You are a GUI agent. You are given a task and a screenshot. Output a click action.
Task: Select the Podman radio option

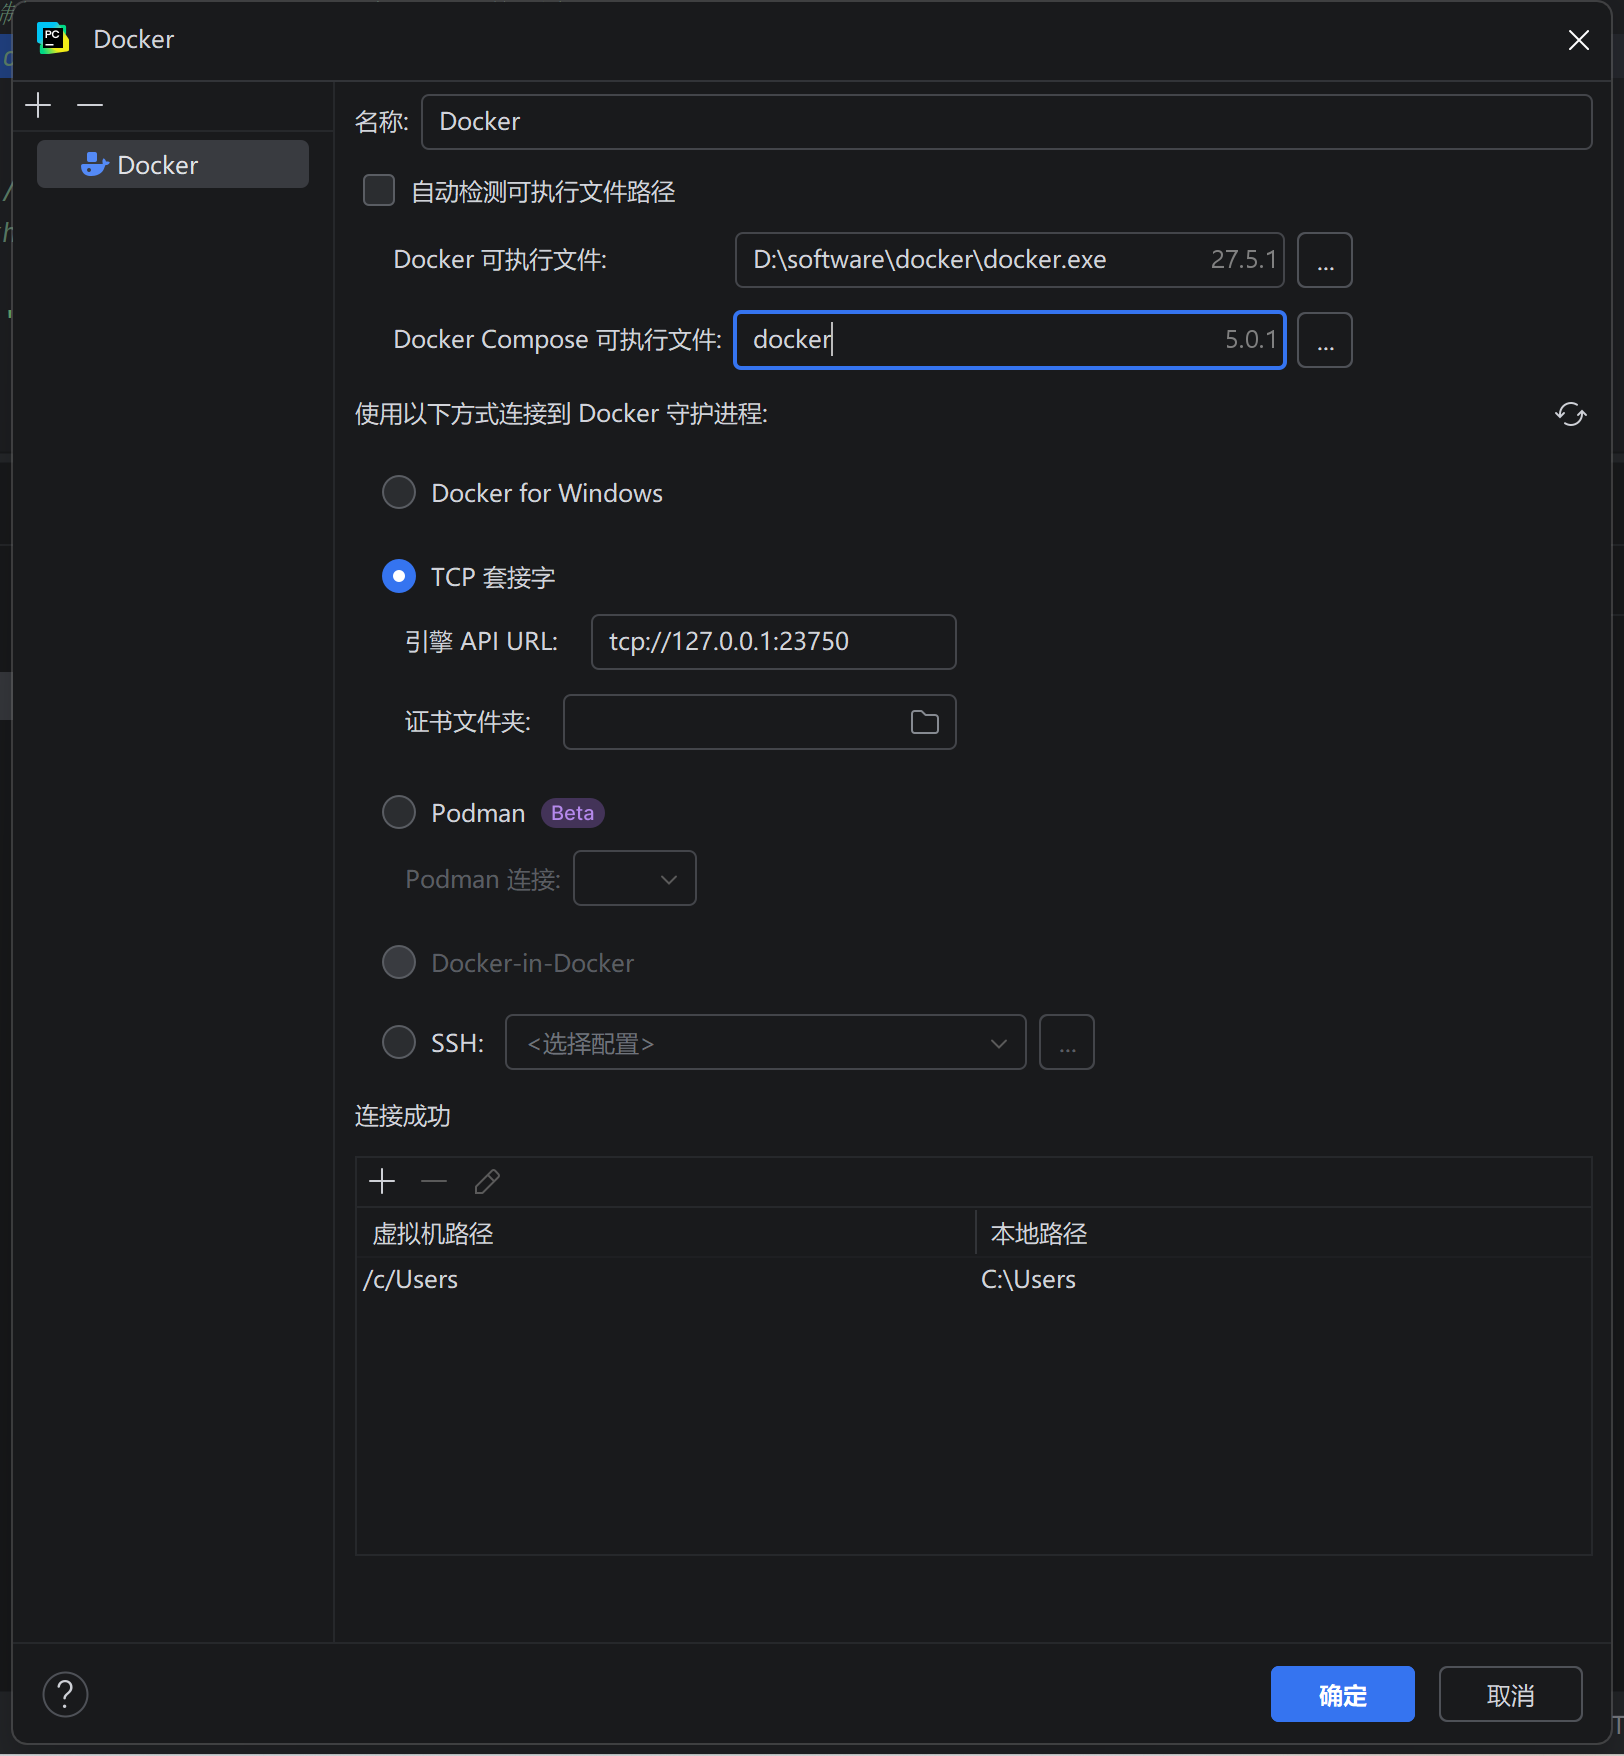[x=399, y=812]
